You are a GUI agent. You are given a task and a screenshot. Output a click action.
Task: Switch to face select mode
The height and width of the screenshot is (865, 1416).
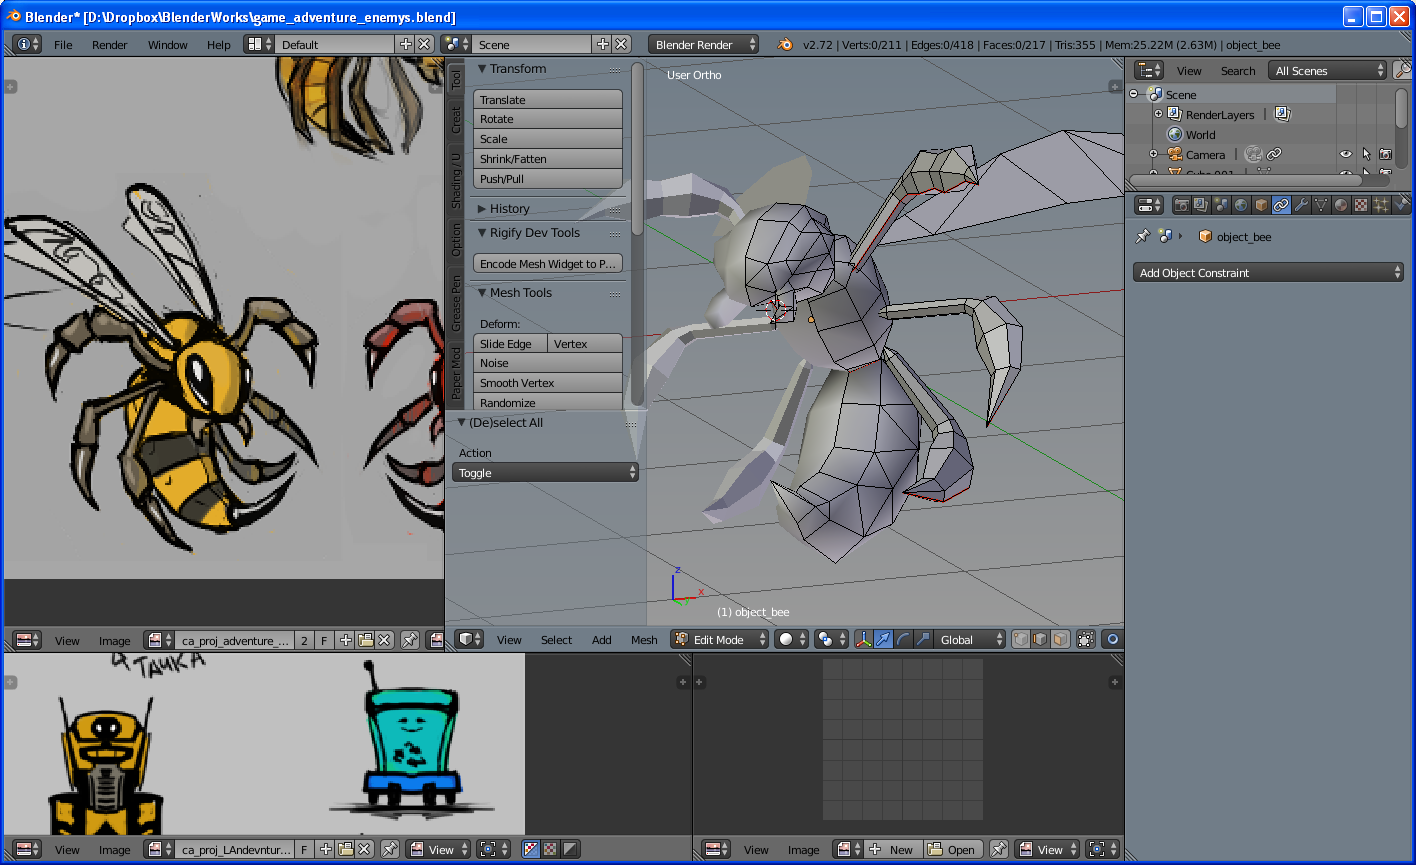point(1061,639)
